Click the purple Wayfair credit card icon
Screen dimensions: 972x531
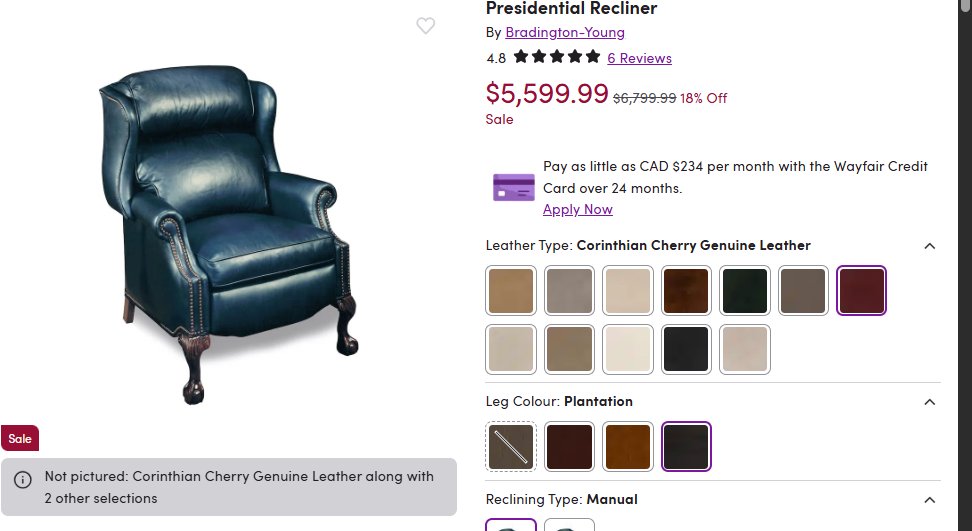tap(514, 187)
